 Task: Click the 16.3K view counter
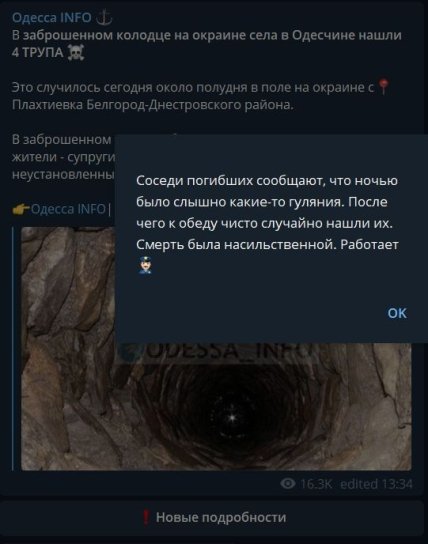click(x=316, y=484)
